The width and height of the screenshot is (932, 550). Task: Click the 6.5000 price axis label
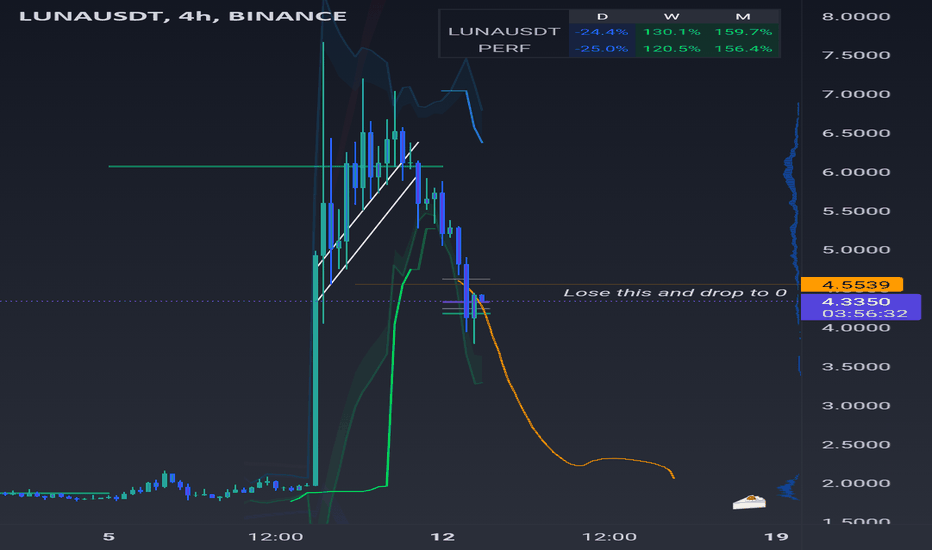coord(856,133)
